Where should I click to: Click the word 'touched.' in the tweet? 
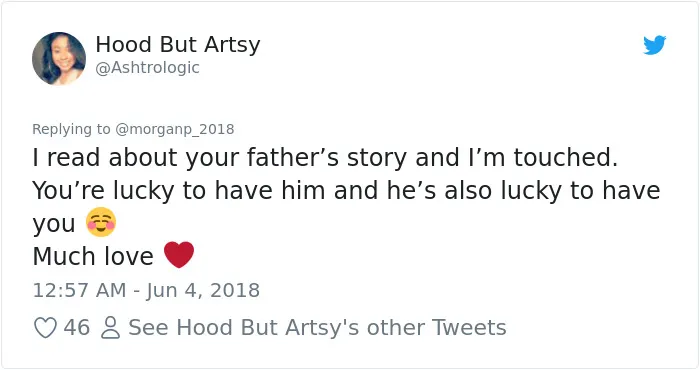tap(566, 158)
